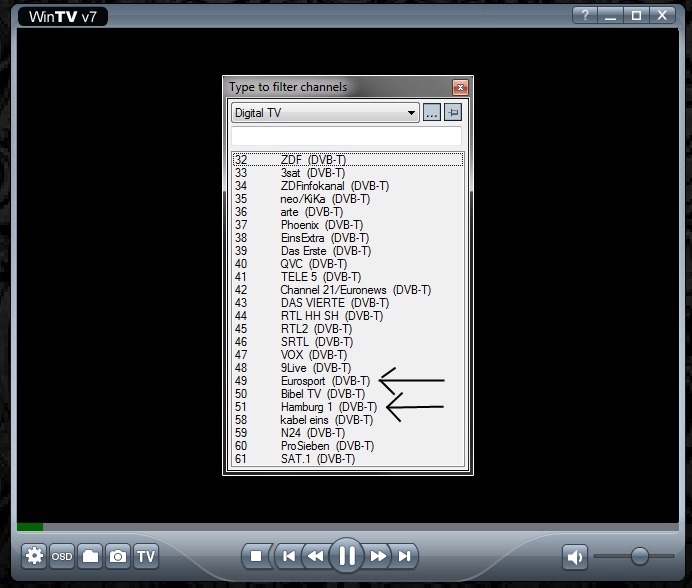Select channel 45 RTL2
The height and width of the screenshot is (588, 692).
[x=348, y=329]
